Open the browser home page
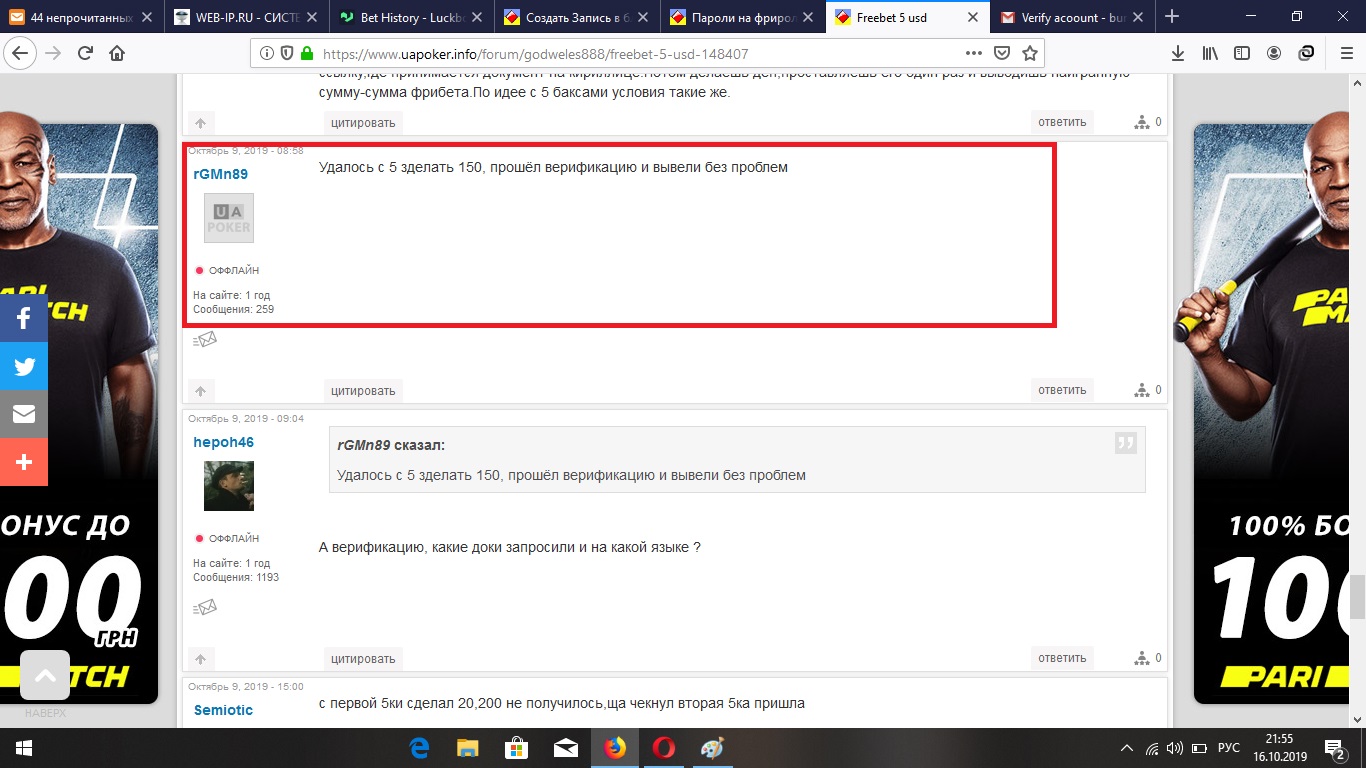 click(117, 53)
